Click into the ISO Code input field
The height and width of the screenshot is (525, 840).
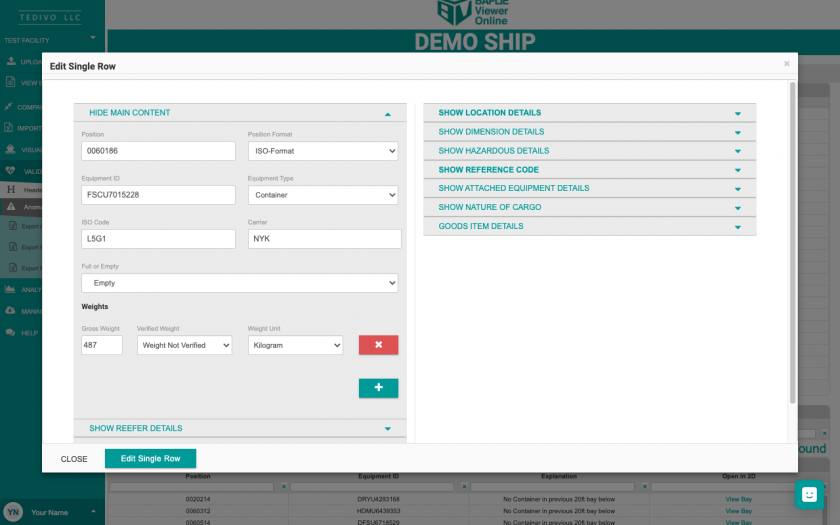(158, 239)
